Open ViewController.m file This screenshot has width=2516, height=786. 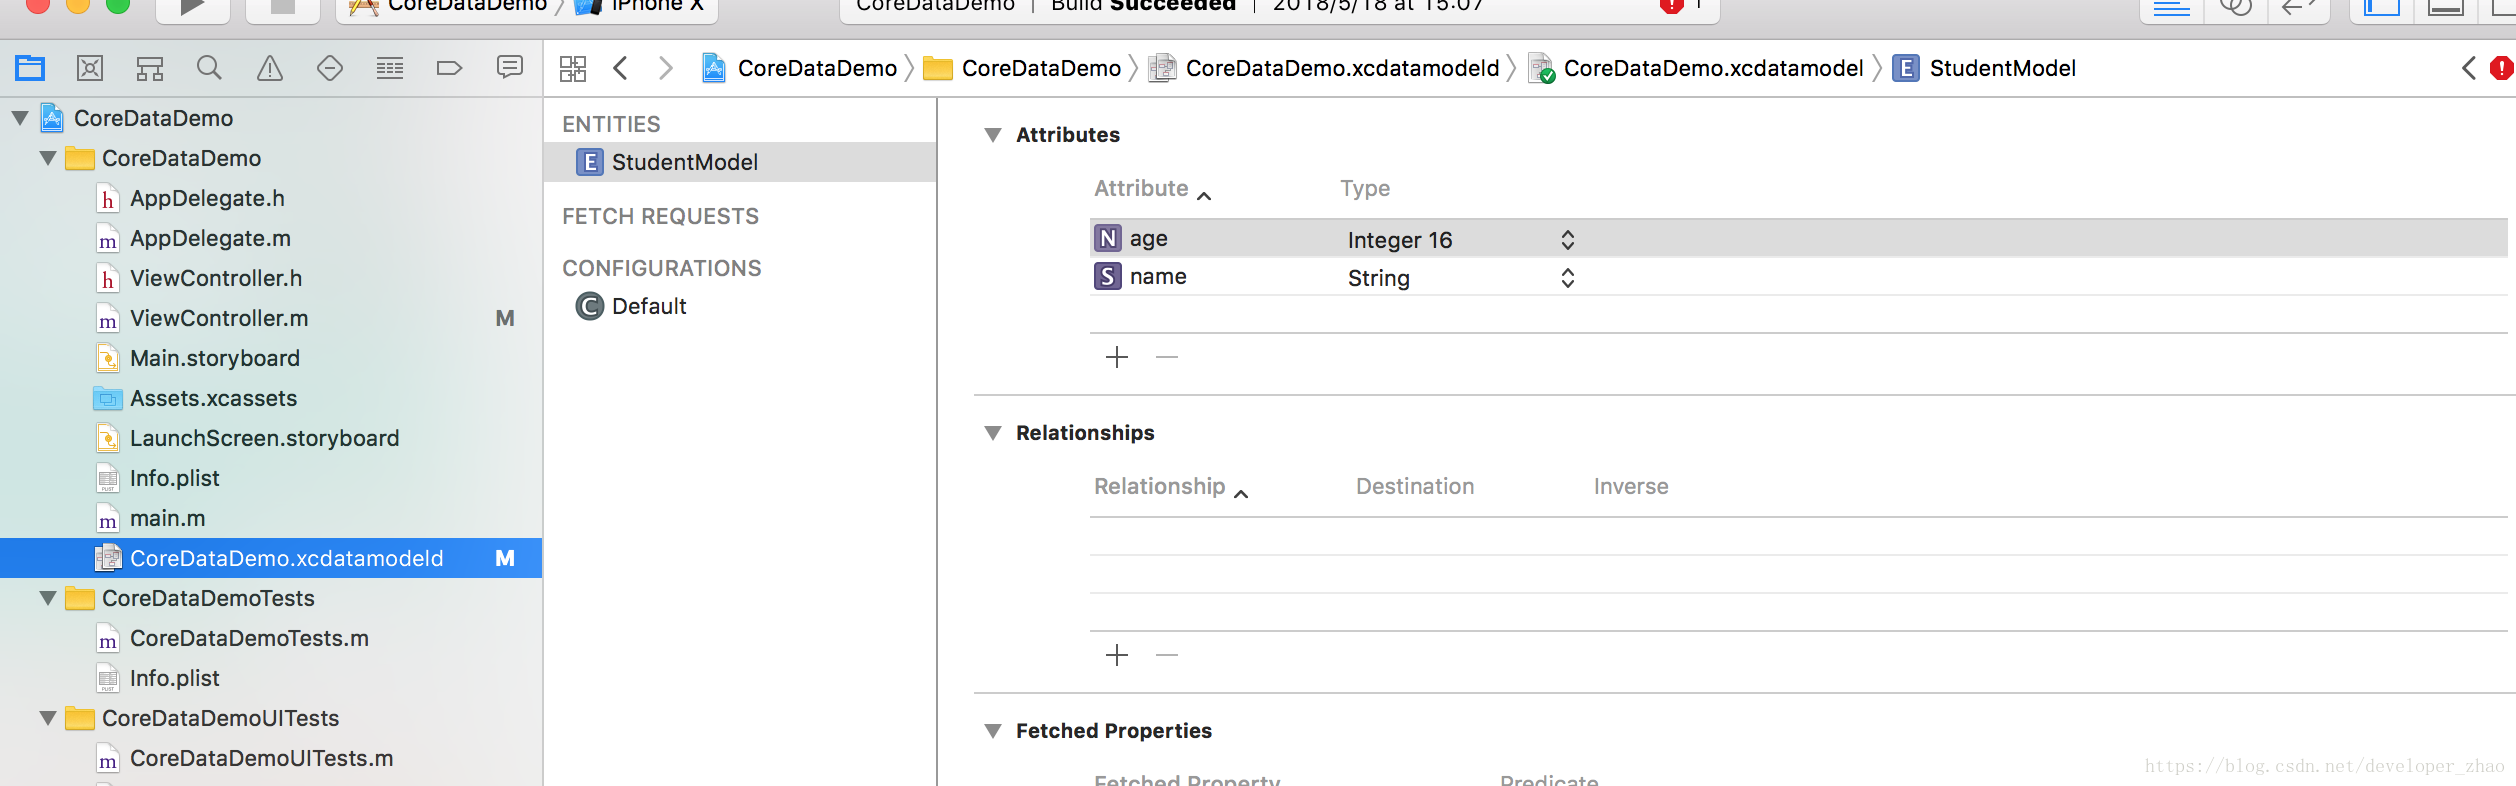click(219, 318)
